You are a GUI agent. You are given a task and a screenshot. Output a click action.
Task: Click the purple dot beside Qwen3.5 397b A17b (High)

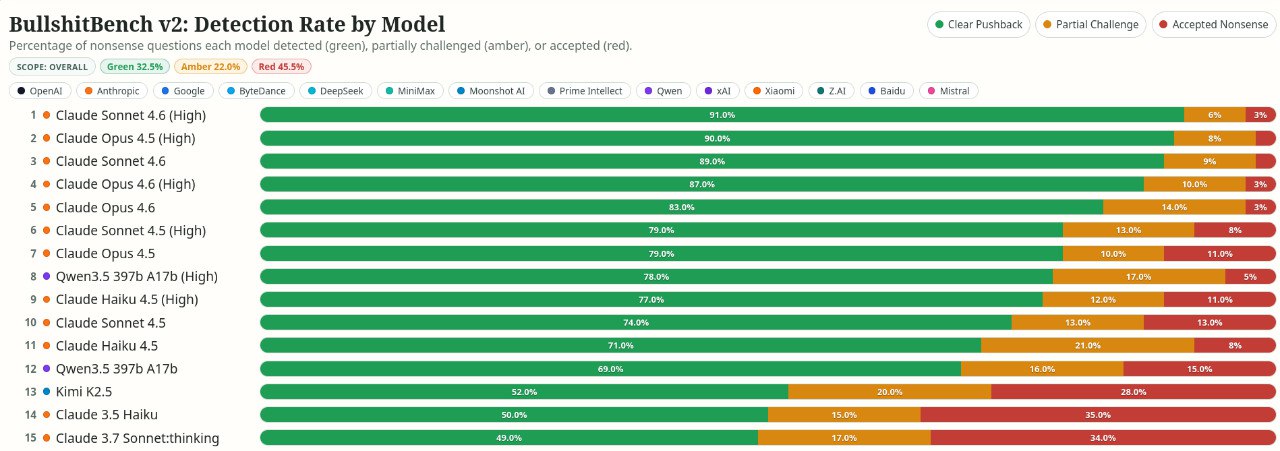pyautogui.click(x=46, y=276)
